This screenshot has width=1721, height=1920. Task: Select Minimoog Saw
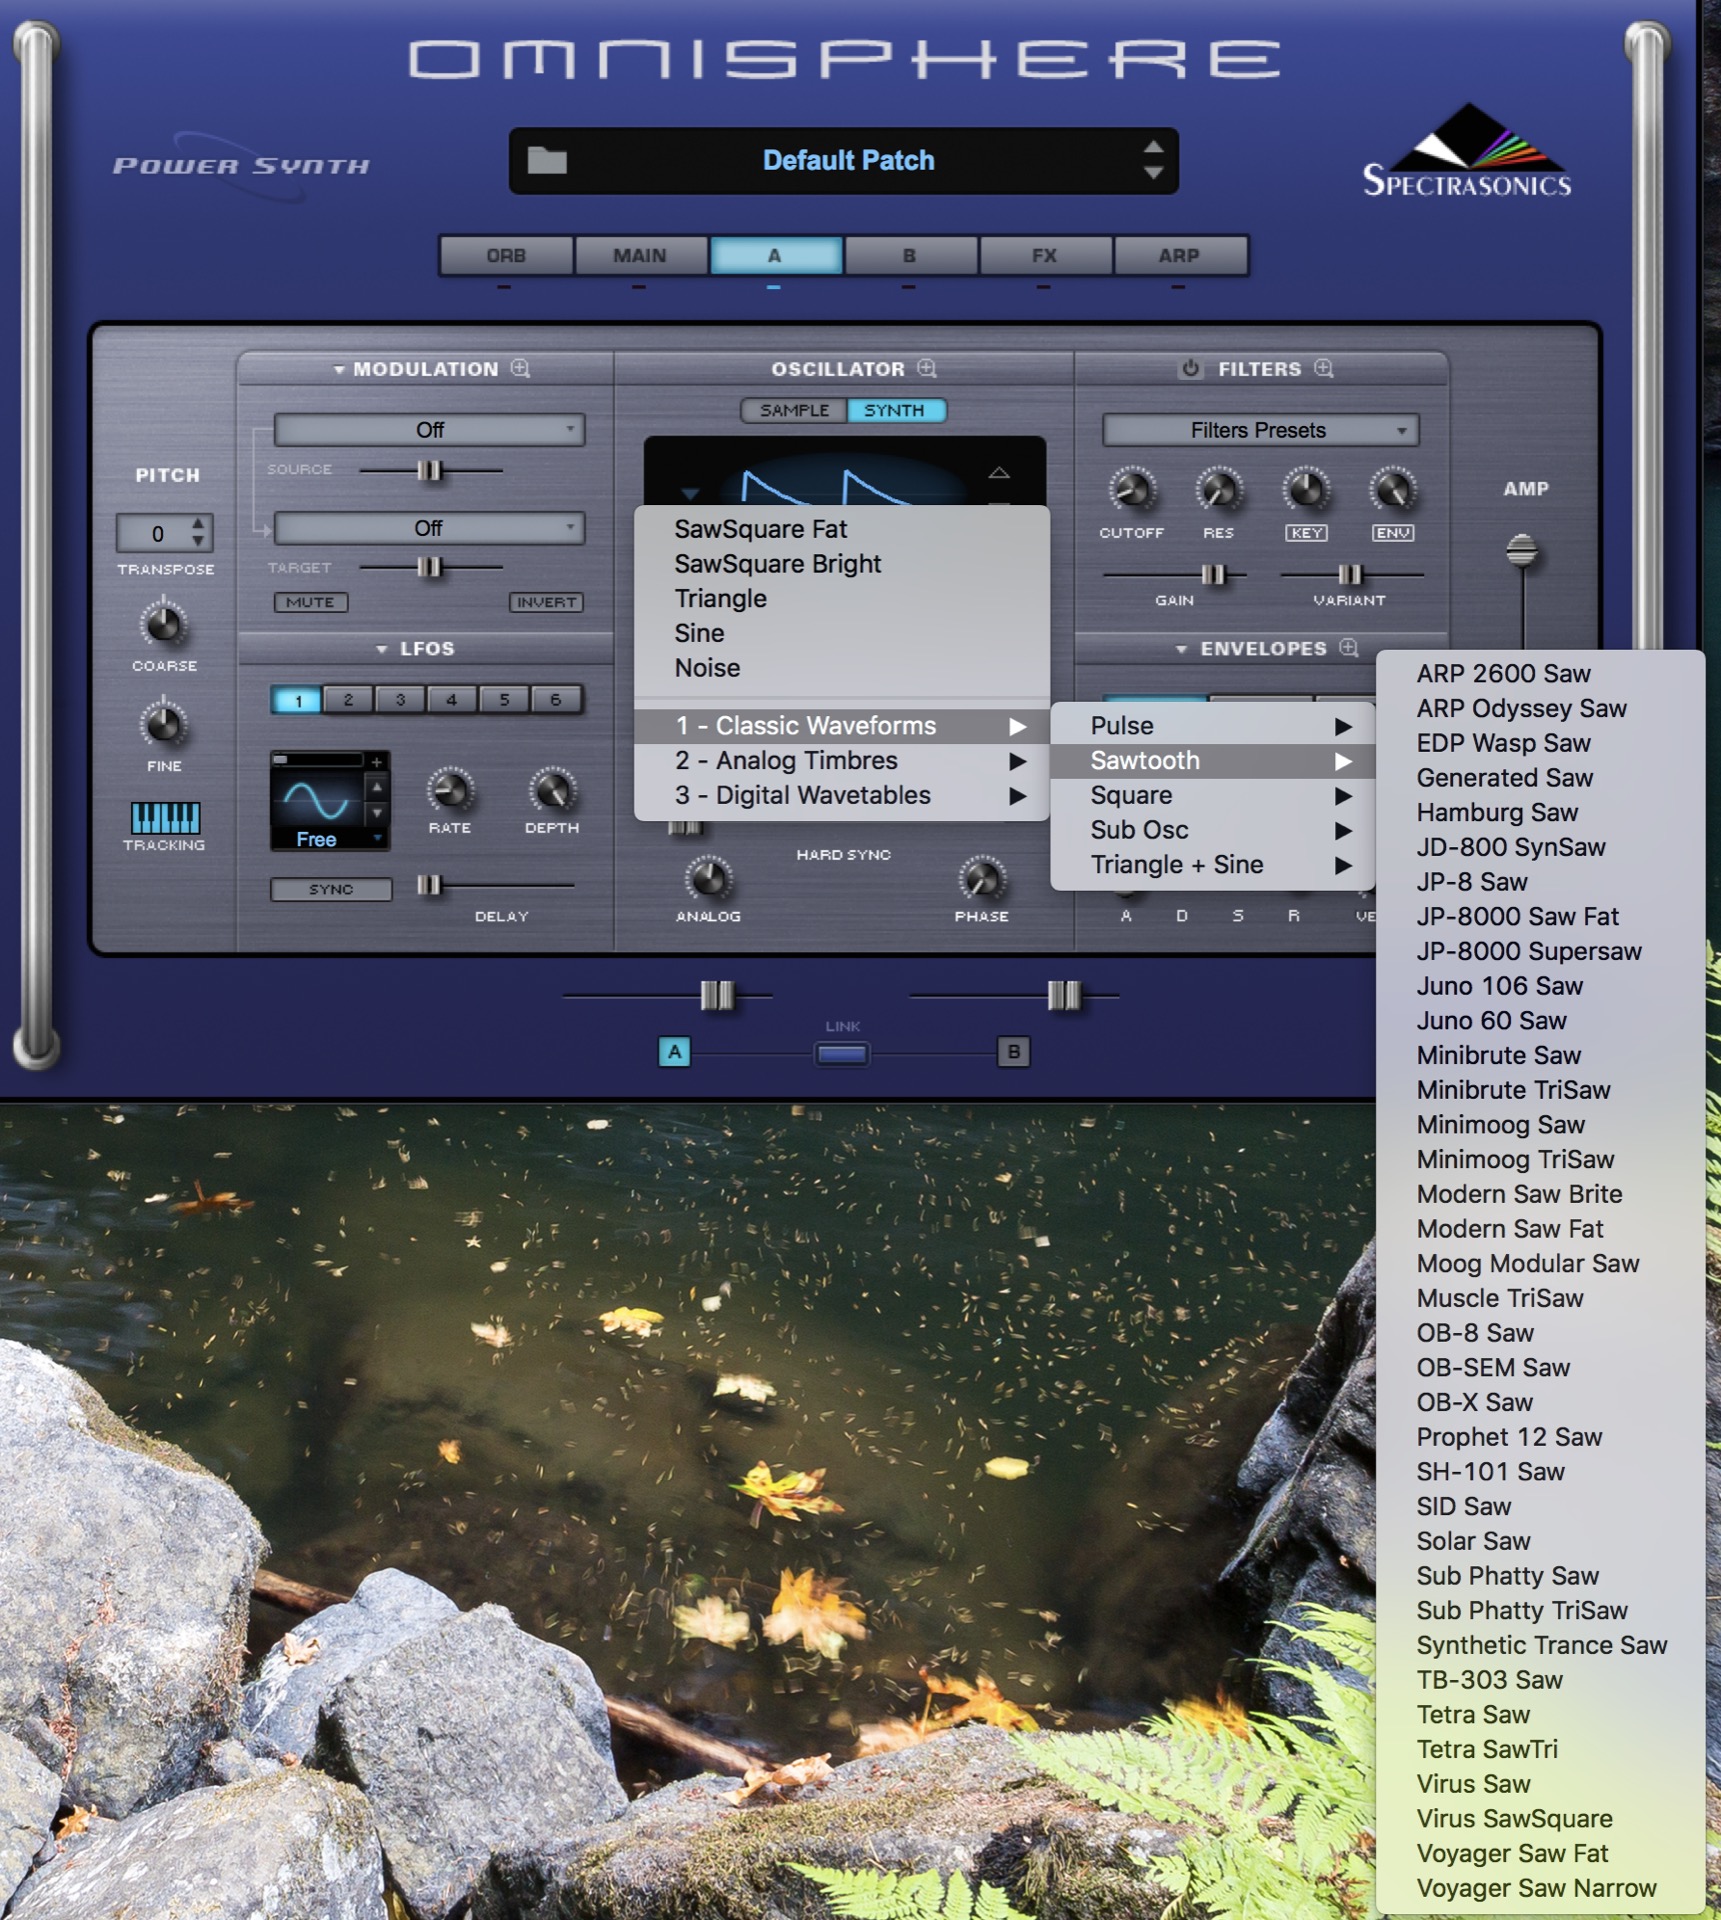click(1540, 1125)
